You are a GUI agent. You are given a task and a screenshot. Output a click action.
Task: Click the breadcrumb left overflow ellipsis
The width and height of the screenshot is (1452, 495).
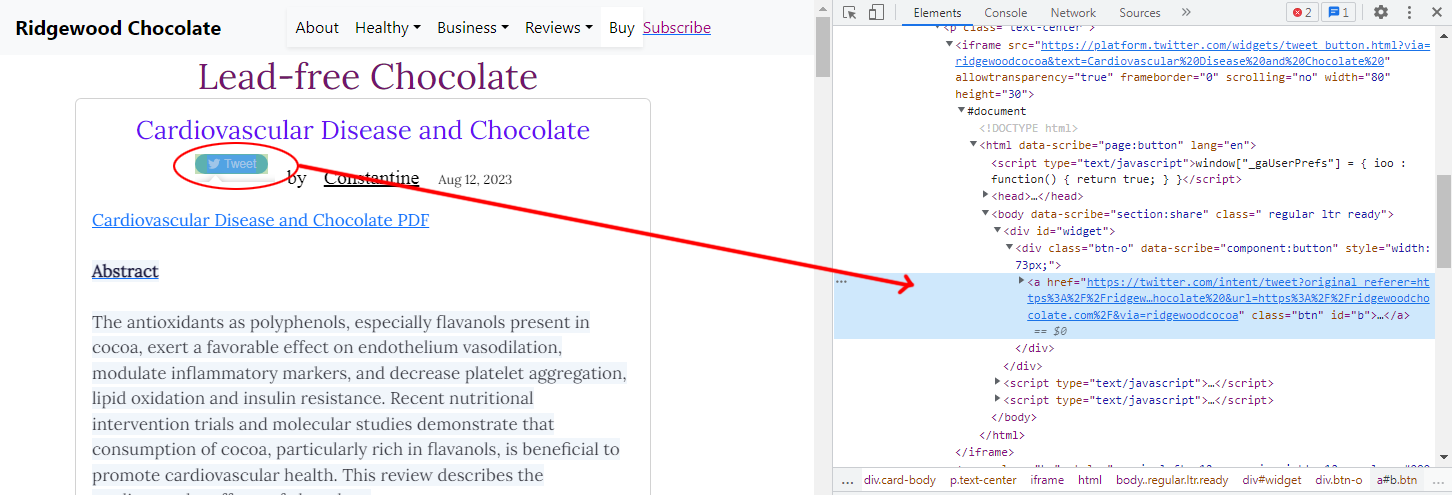[847, 480]
